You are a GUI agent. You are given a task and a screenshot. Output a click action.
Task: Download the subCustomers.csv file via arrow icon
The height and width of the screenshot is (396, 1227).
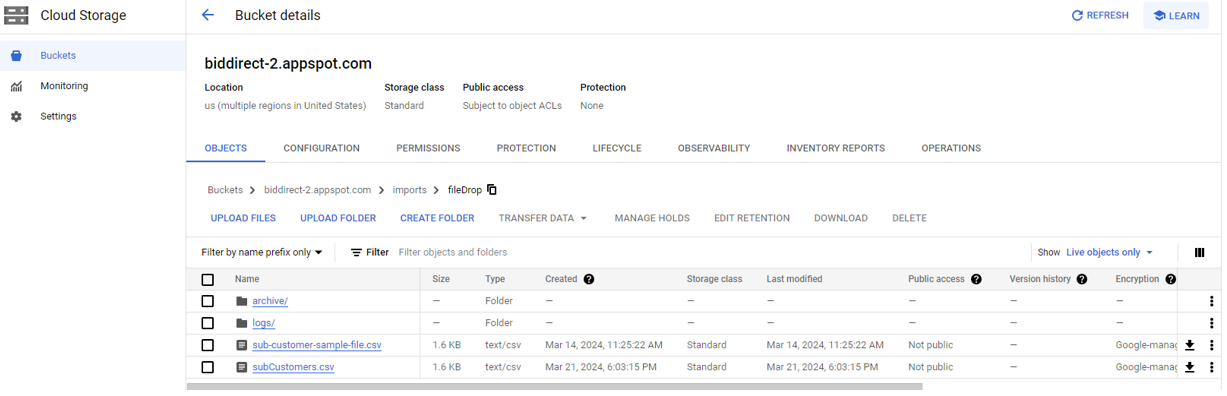1190,367
